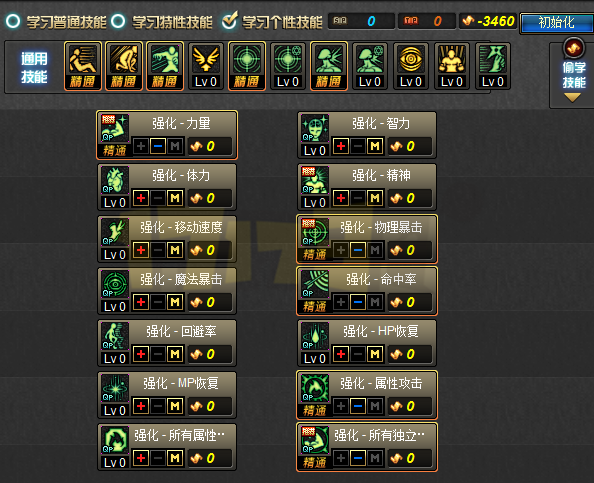Image resolution: width=594 pixels, height=483 pixels.
Task: Open the 通用技能 tab
Action: (x=34, y=67)
